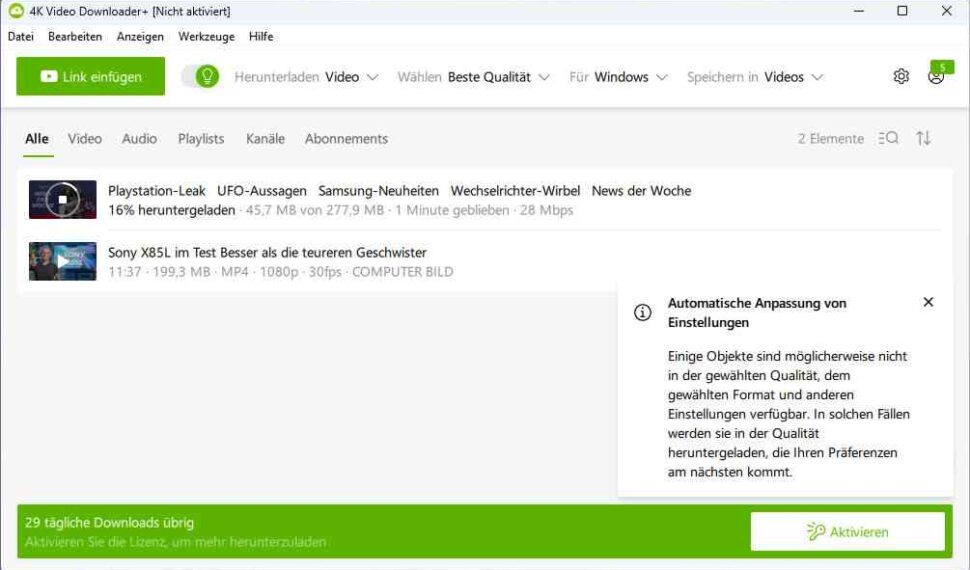
Task: Toggle the smart mode lightbulb switch
Action: (x=200, y=77)
